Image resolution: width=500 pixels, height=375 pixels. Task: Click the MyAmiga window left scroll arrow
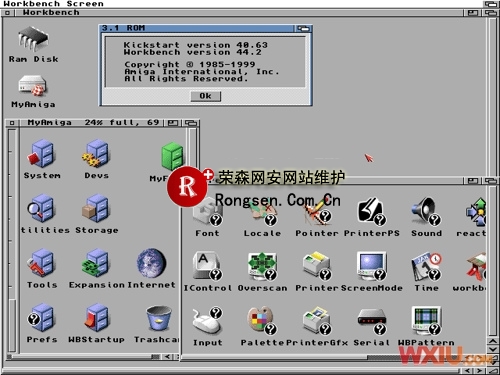(167, 357)
